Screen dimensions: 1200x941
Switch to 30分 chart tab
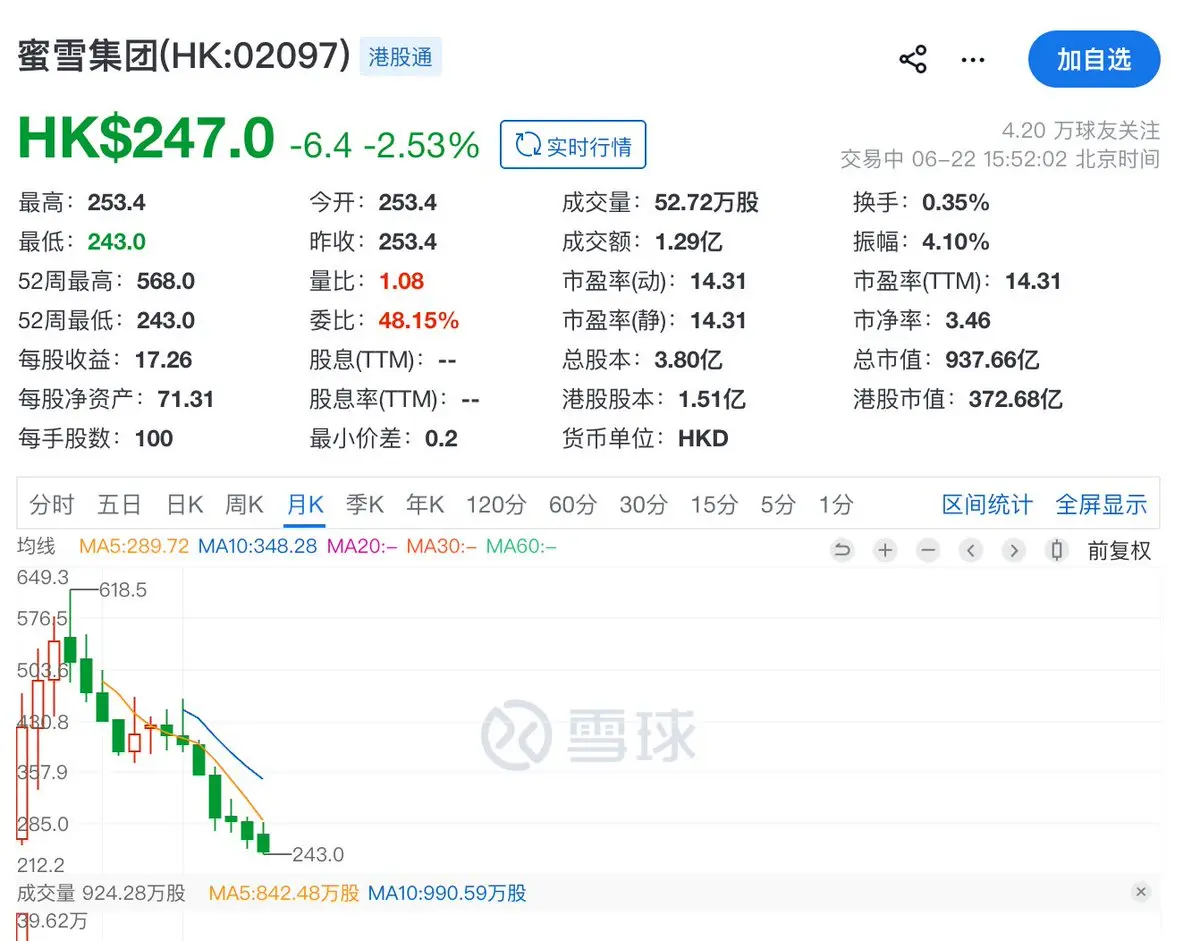(x=643, y=505)
